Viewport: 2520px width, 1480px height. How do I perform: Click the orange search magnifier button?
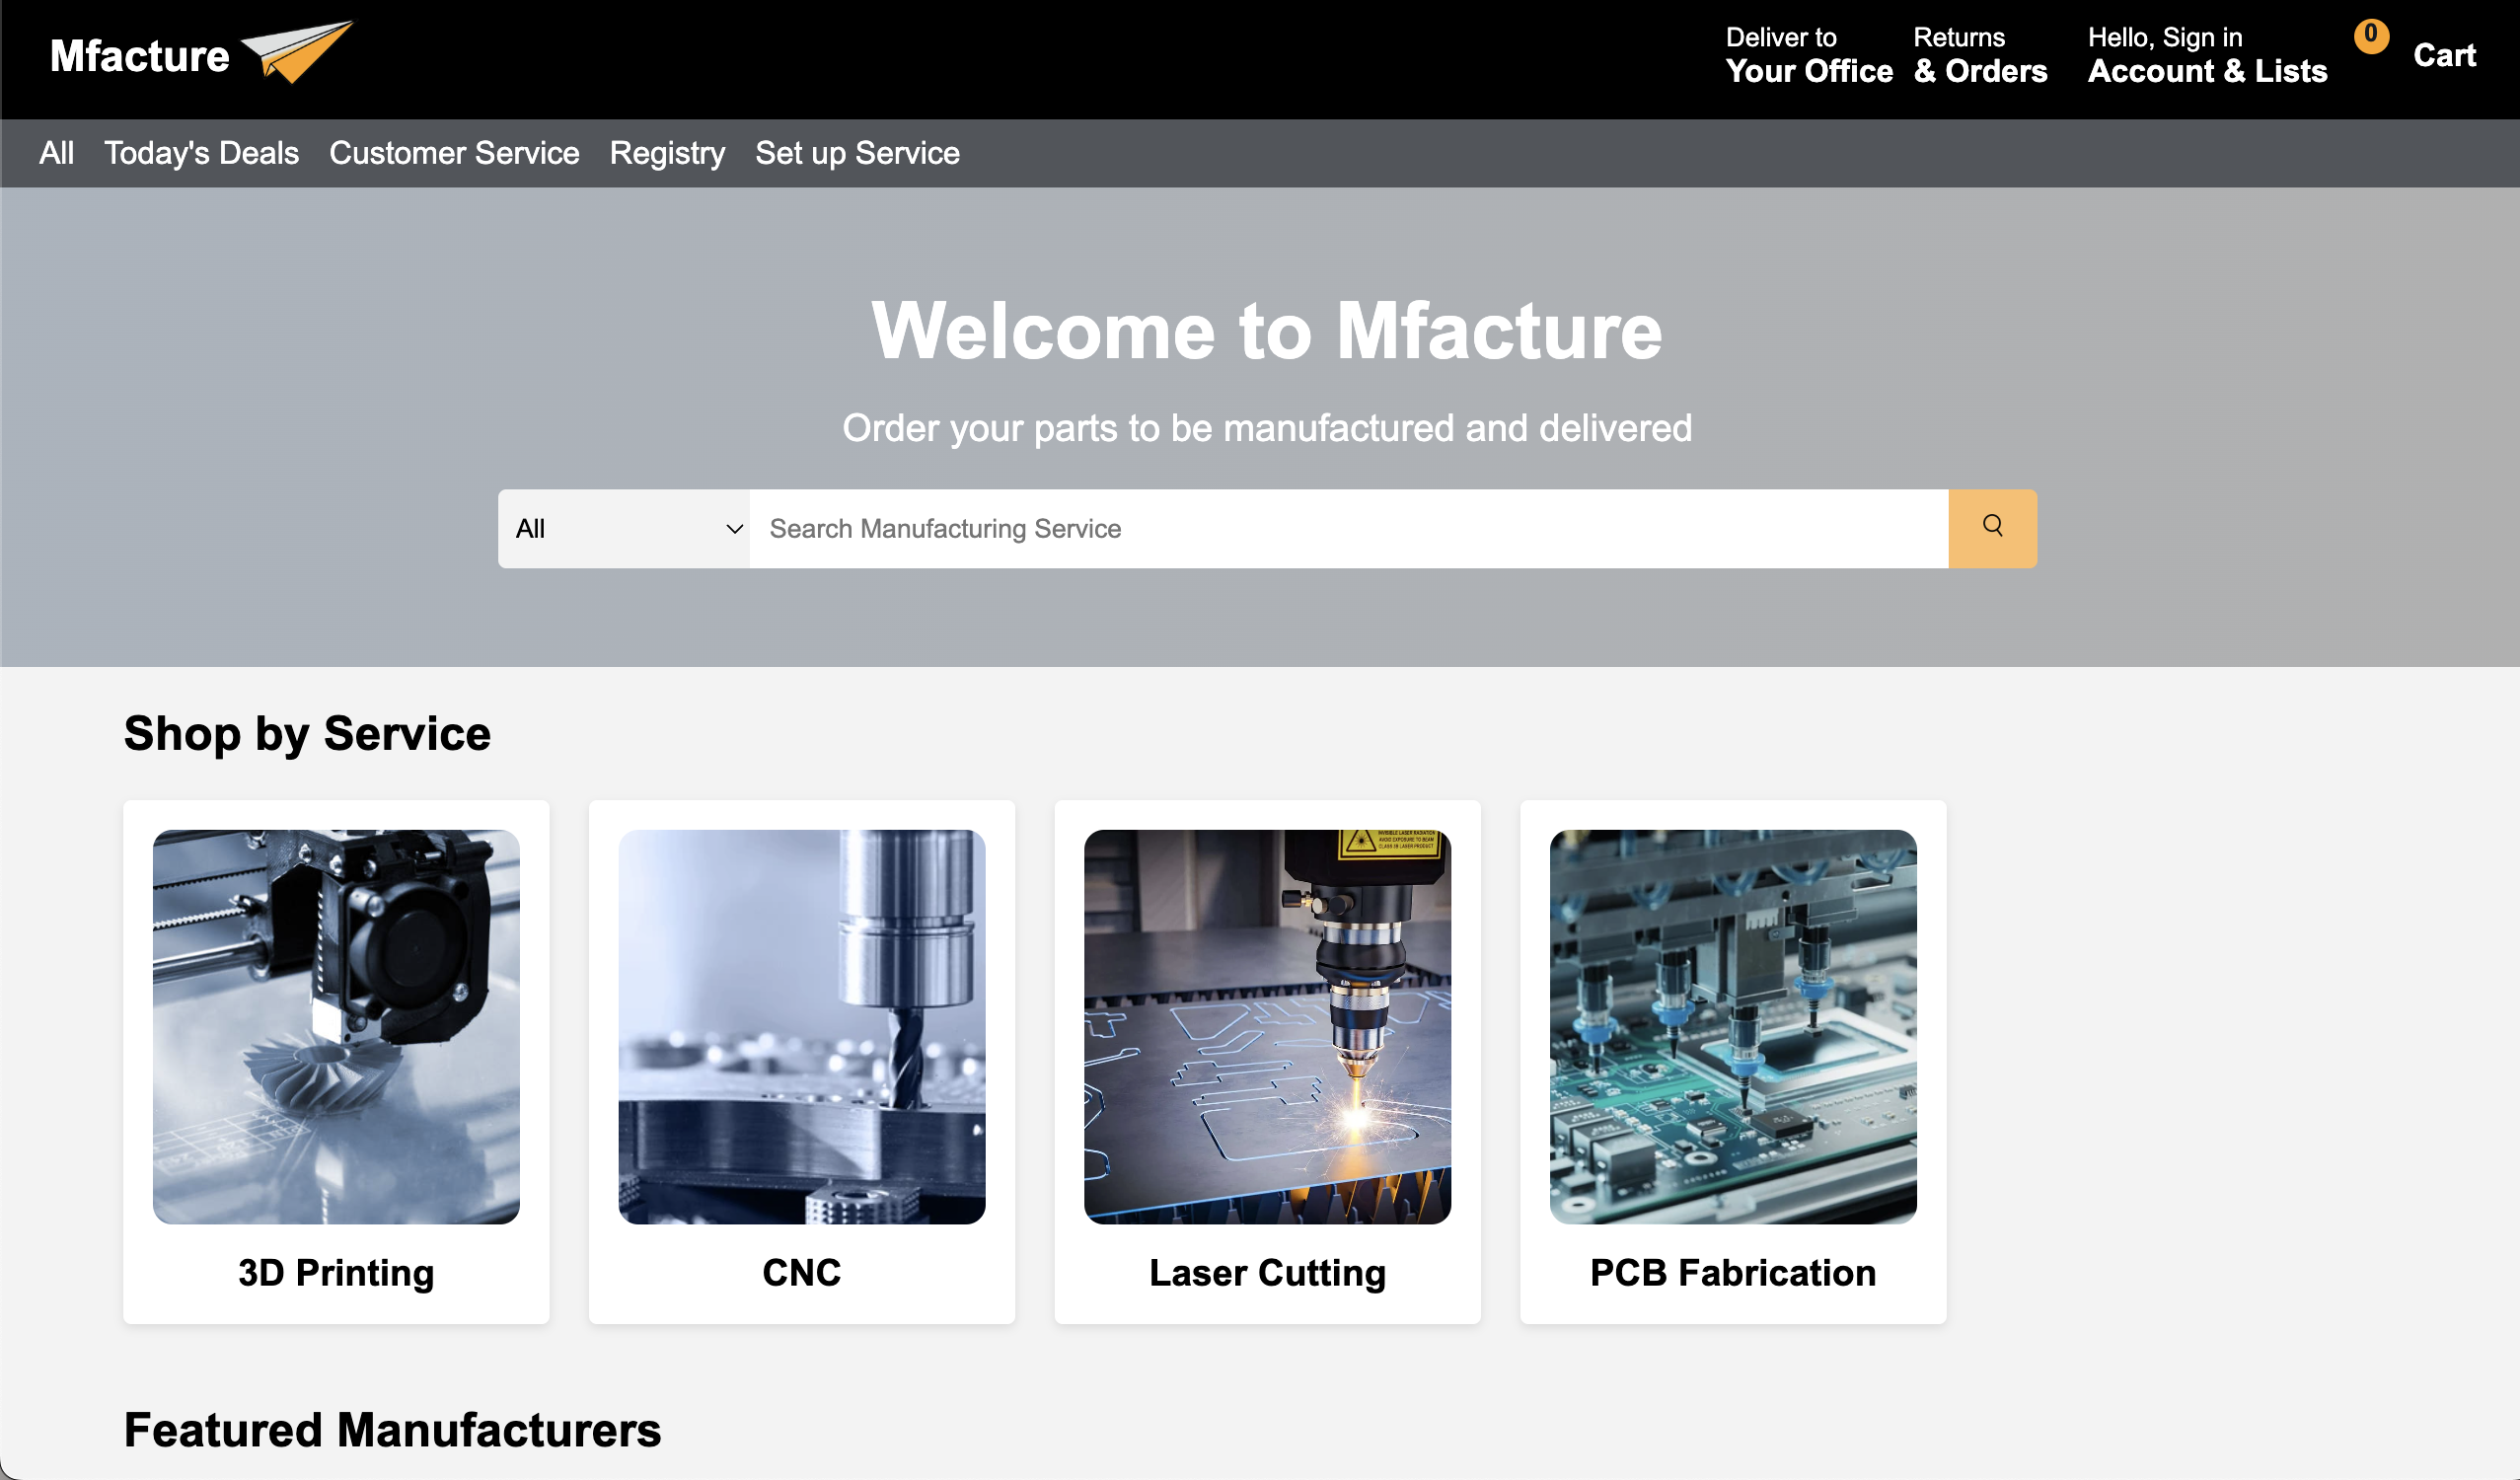coord(1992,528)
